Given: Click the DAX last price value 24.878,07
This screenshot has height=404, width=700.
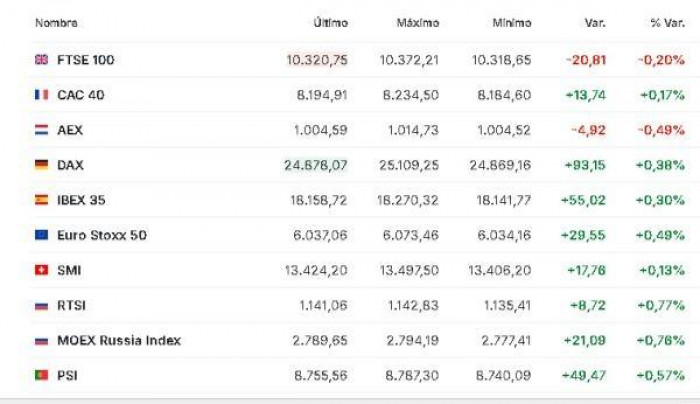Looking at the screenshot, I should click(x=316, y=165).
